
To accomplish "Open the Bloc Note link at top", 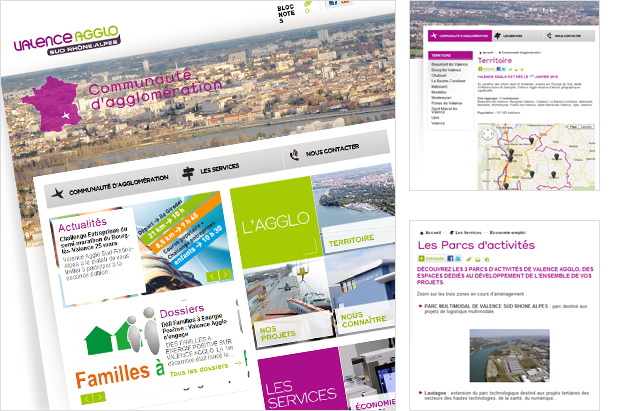I will (x=286, y=13).
